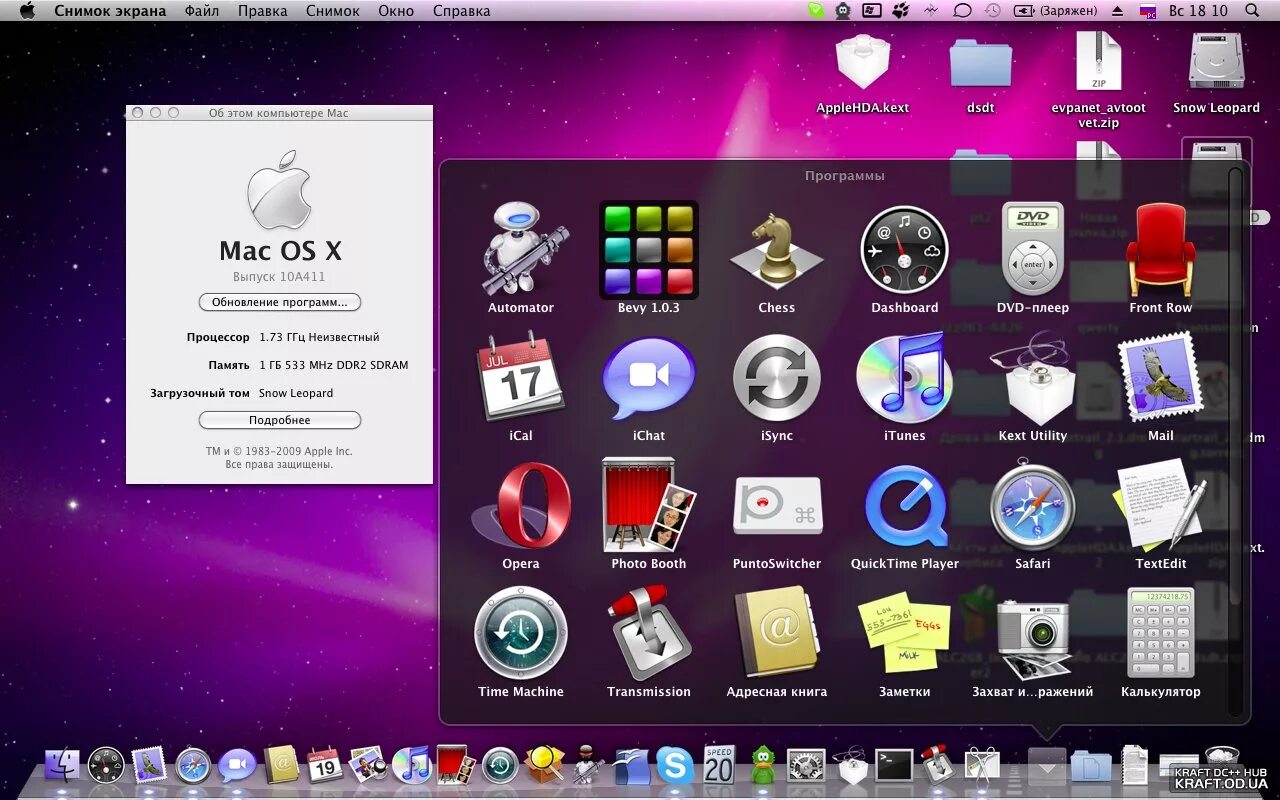Click the Speed 20 sign dock icon
The height and width of the screenshot is (800, 1280).
(719, 765)
